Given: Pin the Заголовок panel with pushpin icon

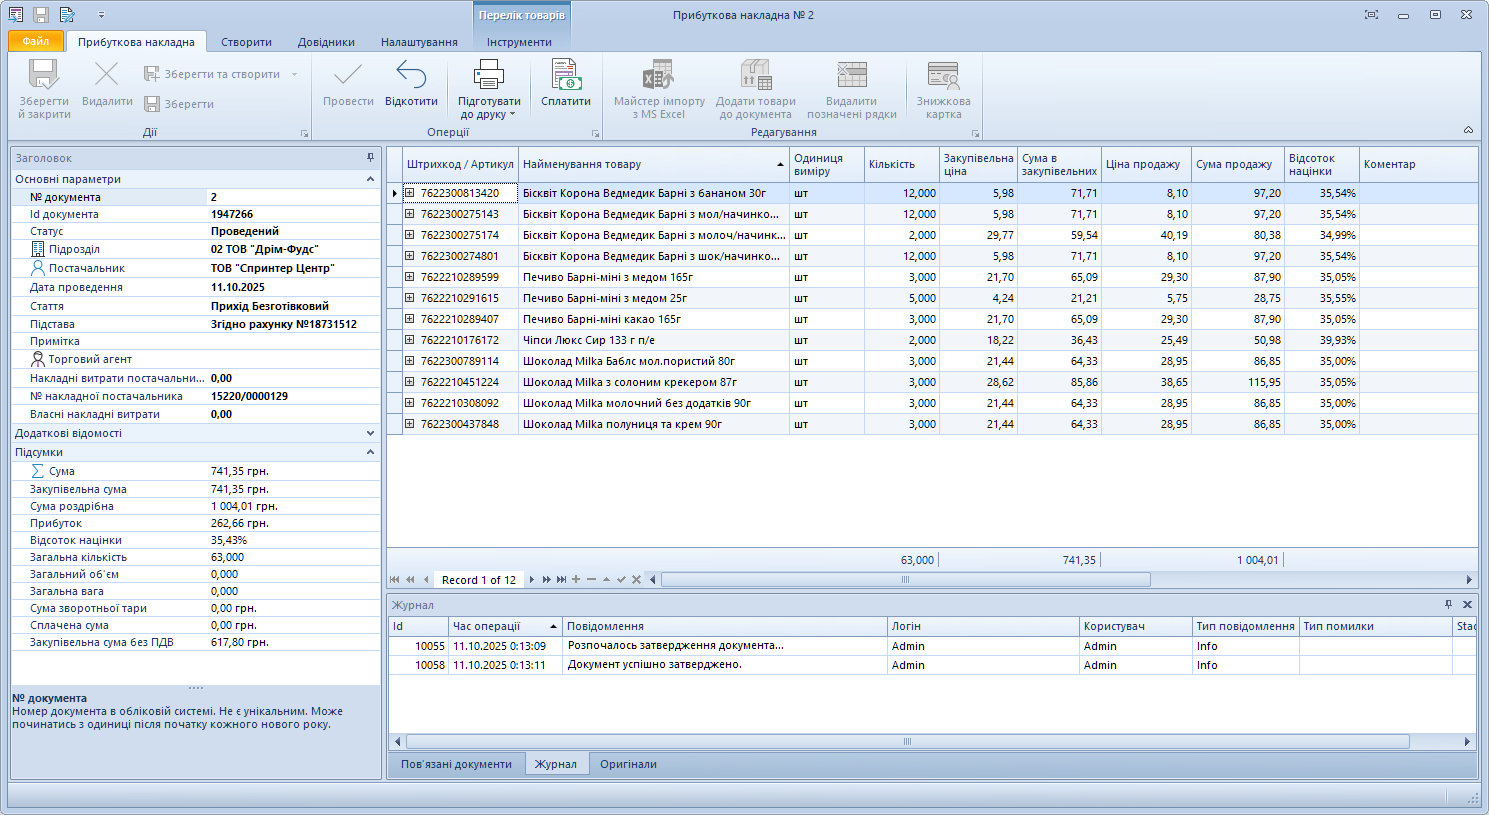Looking at the screenshot, I should (x=370, y=158).
